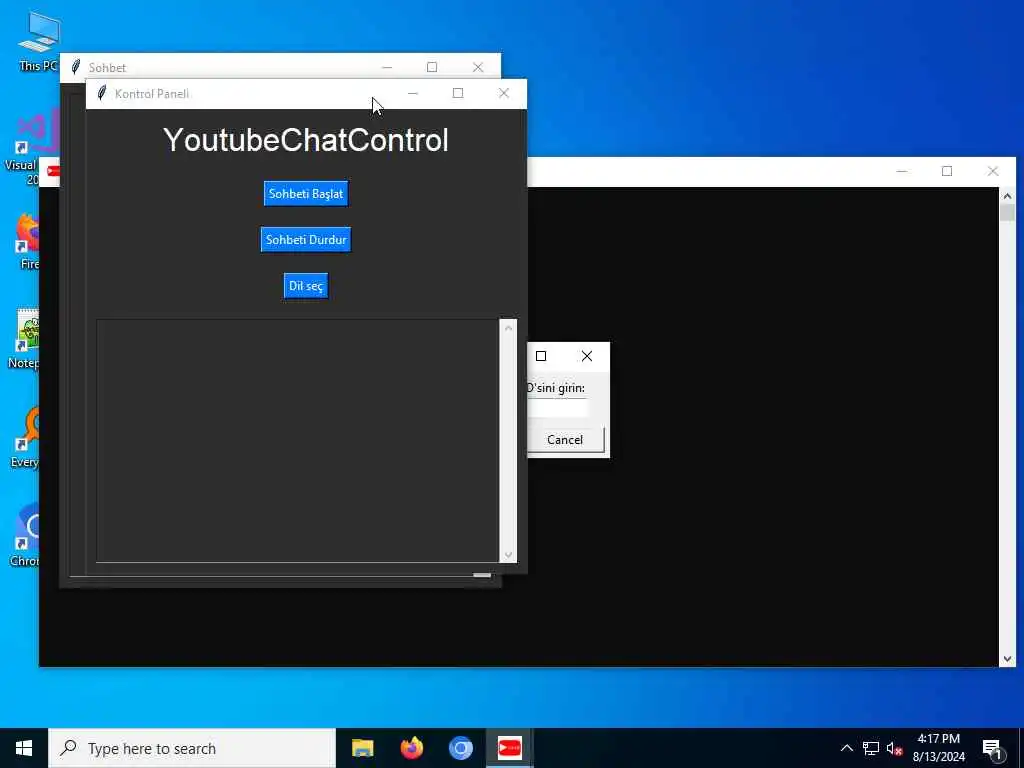
Task: Click the Sohbet window feather icon
Action: (75, 67)
